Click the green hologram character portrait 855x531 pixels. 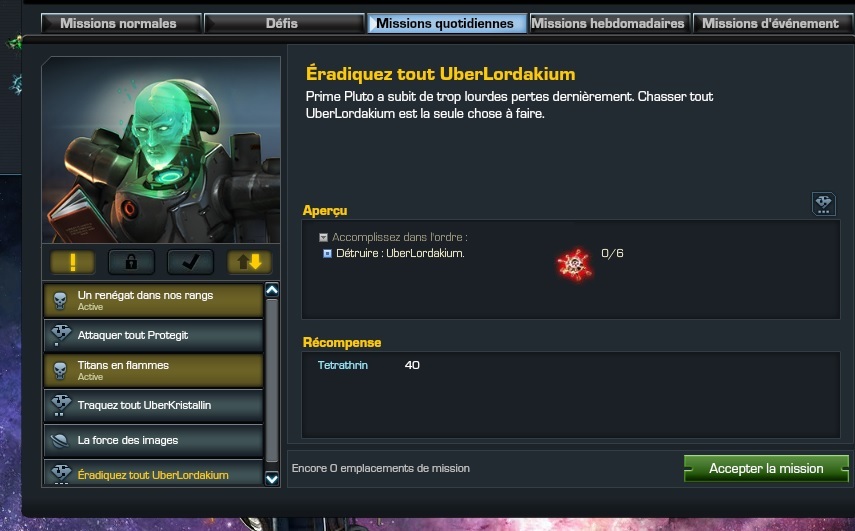coord(161,150)
